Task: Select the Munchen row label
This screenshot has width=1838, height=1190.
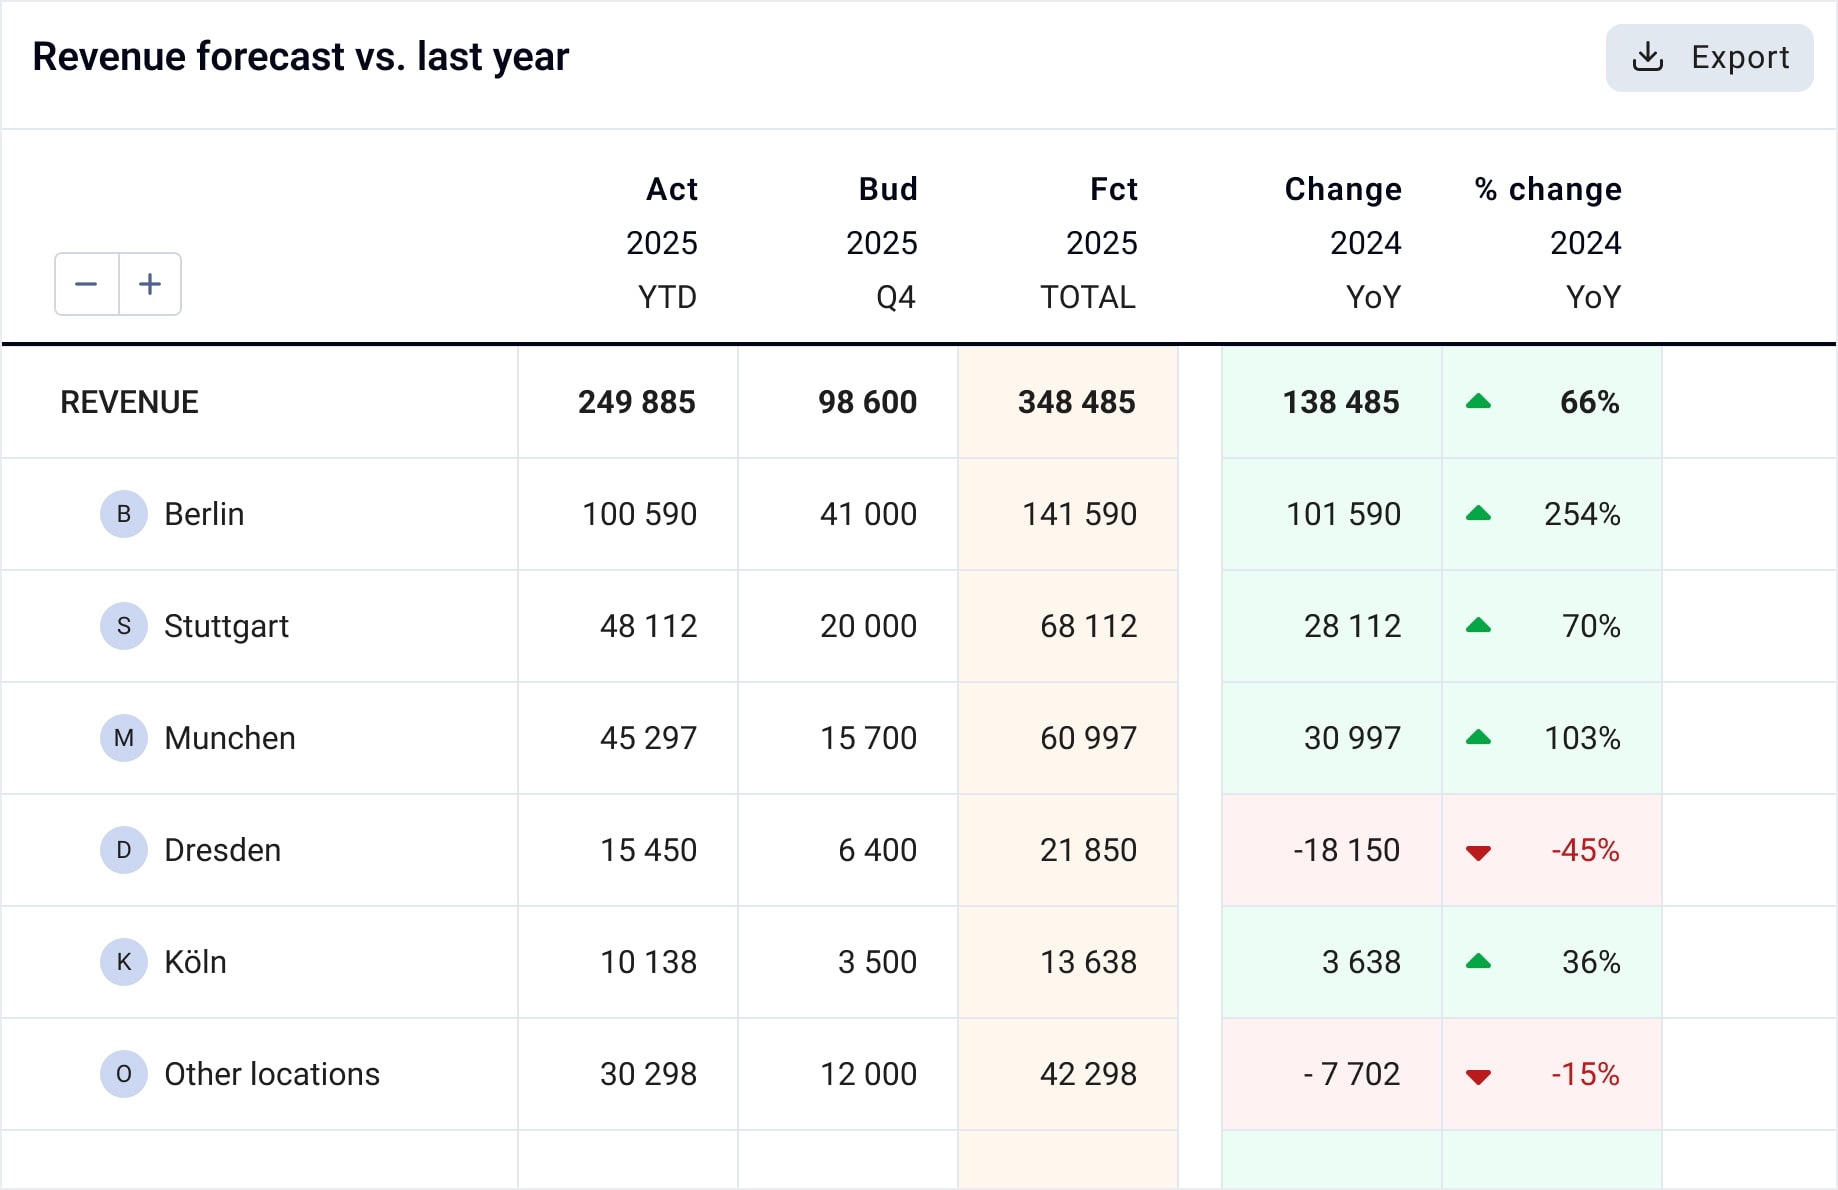Action: point(230,738)
